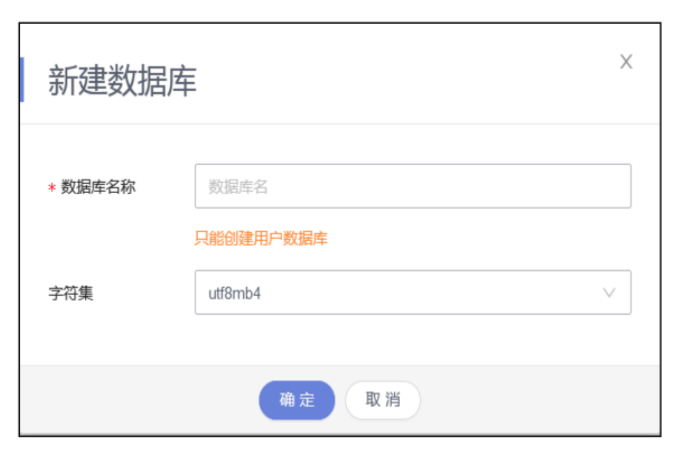Click blank header space right of title
The width and height of the screenshot is (679, 457).
click(400, 80)
